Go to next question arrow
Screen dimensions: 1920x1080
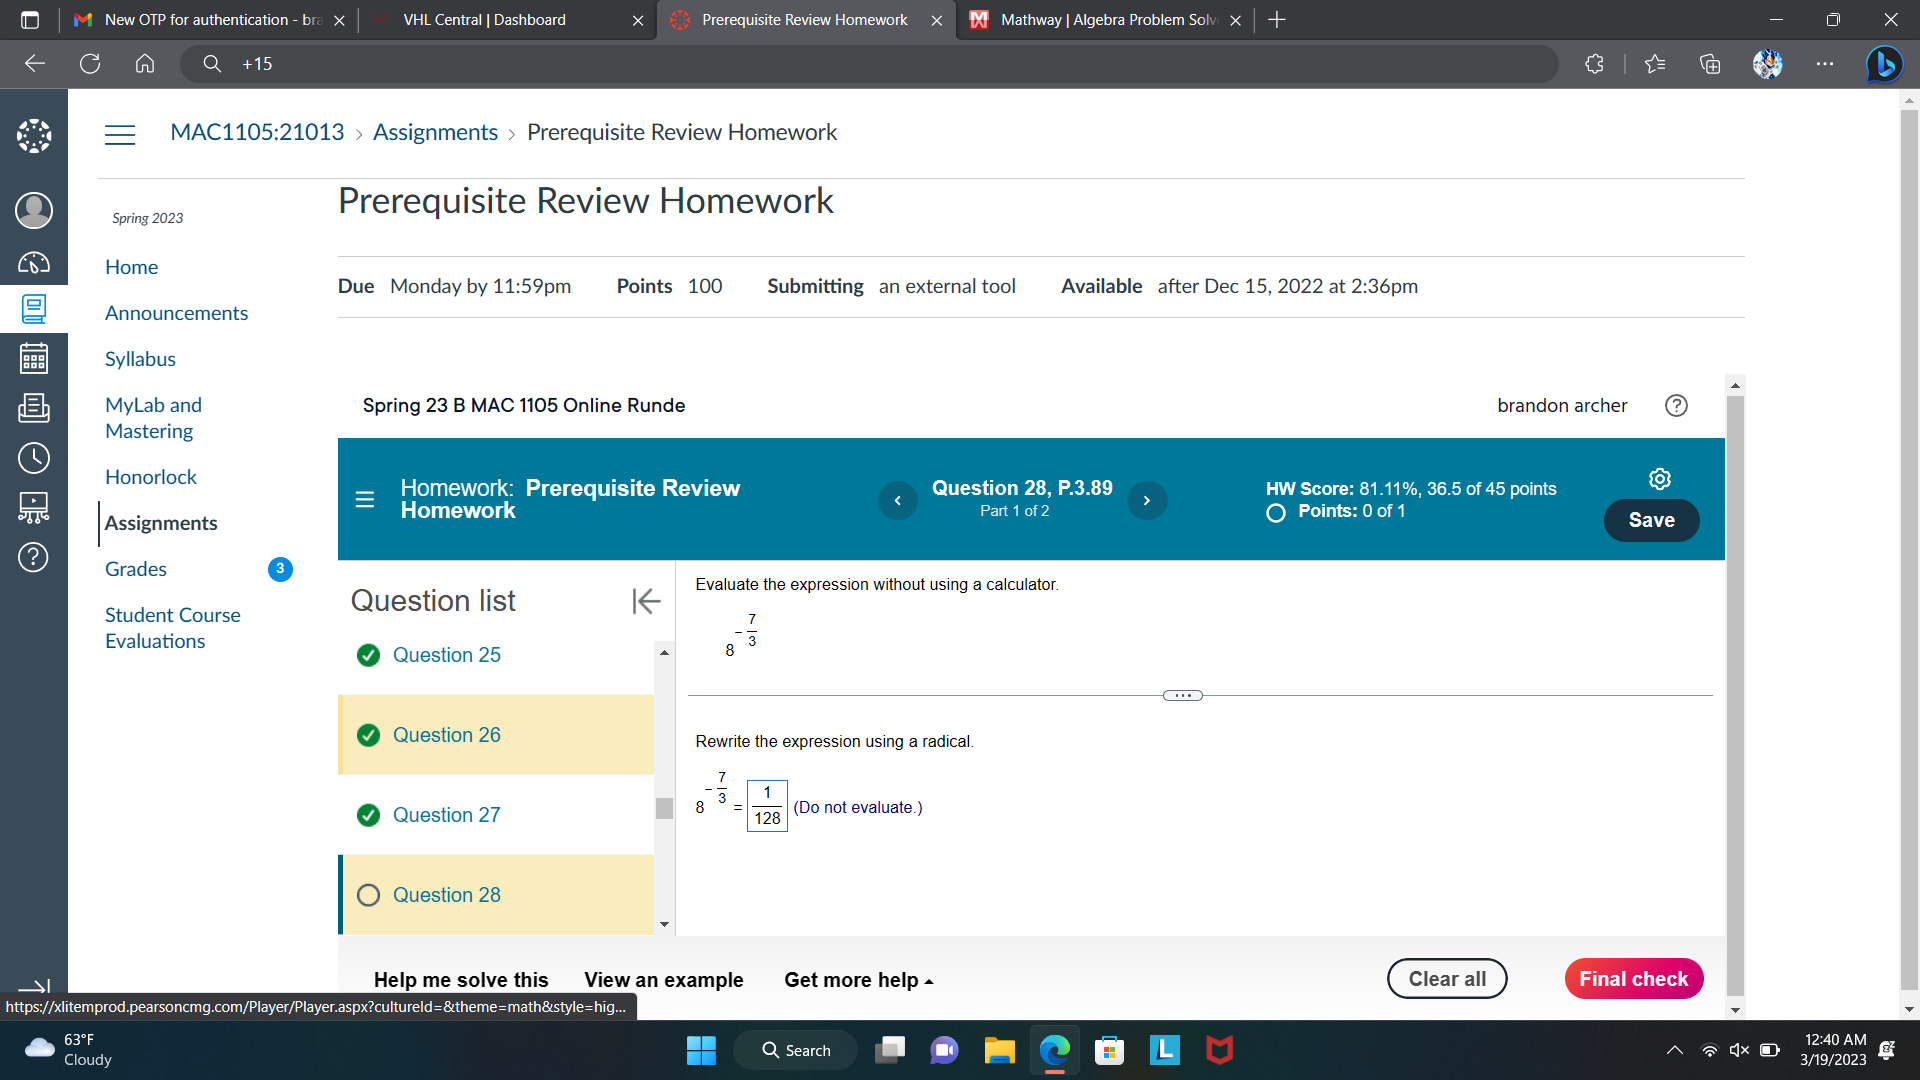coord(1146,500)
